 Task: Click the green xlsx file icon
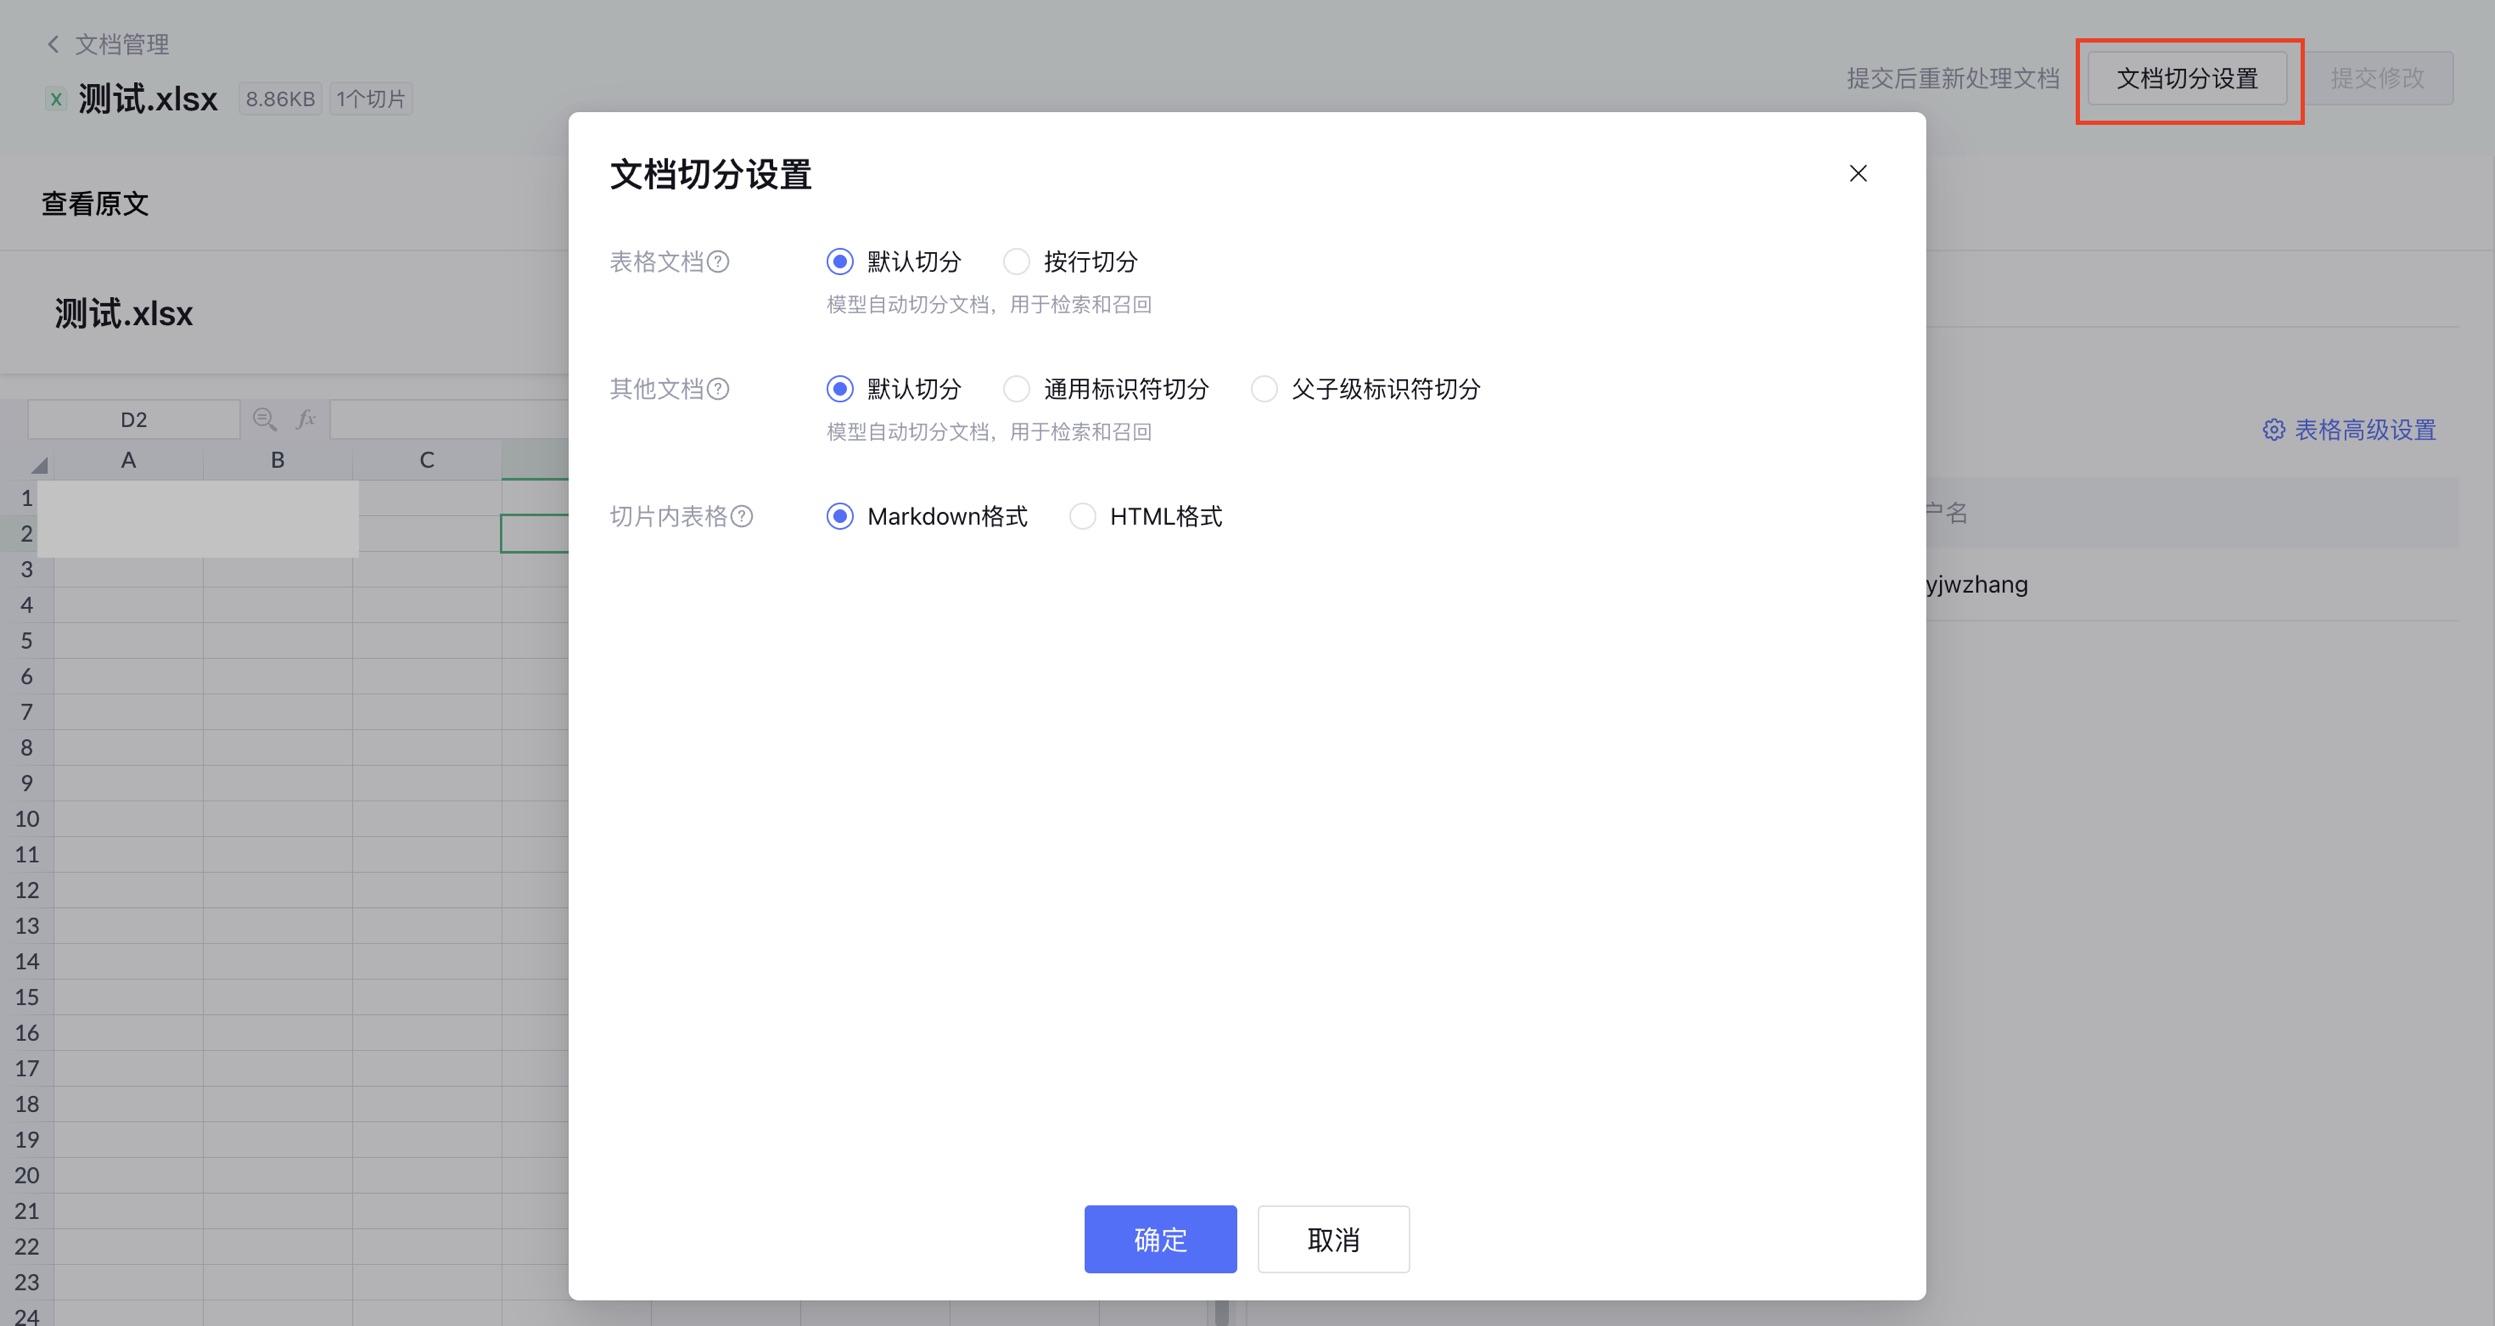56,99
